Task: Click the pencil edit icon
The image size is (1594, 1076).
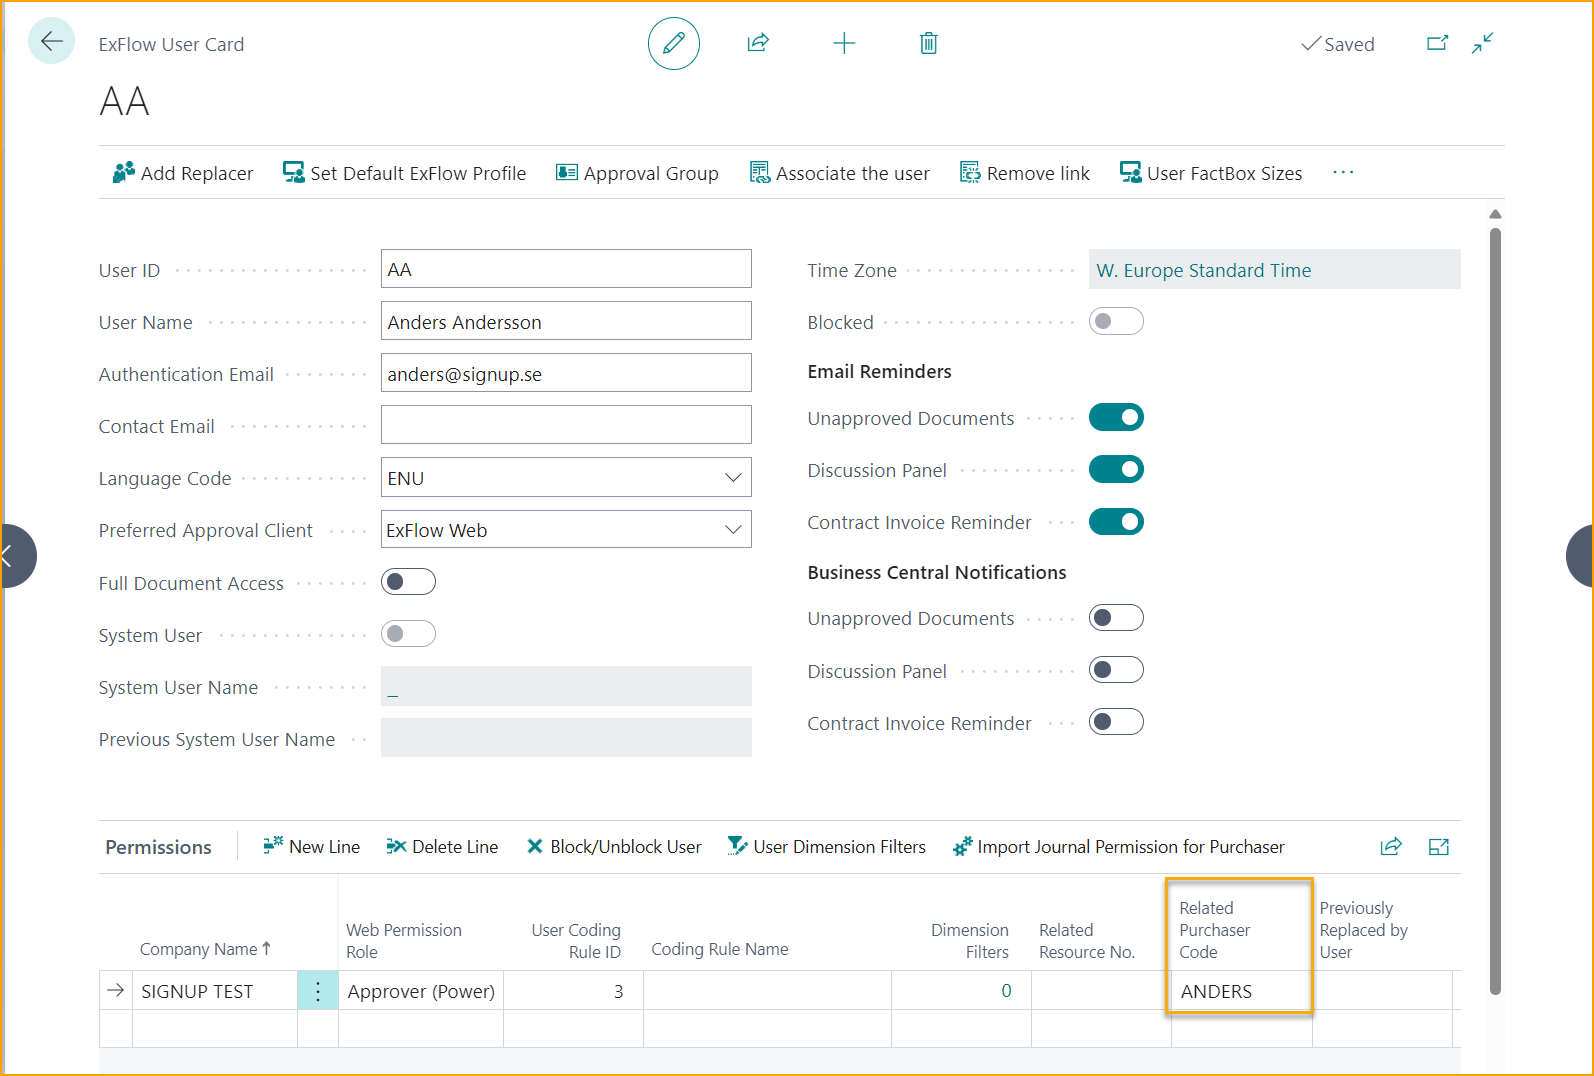Action: tap(673, 43)
